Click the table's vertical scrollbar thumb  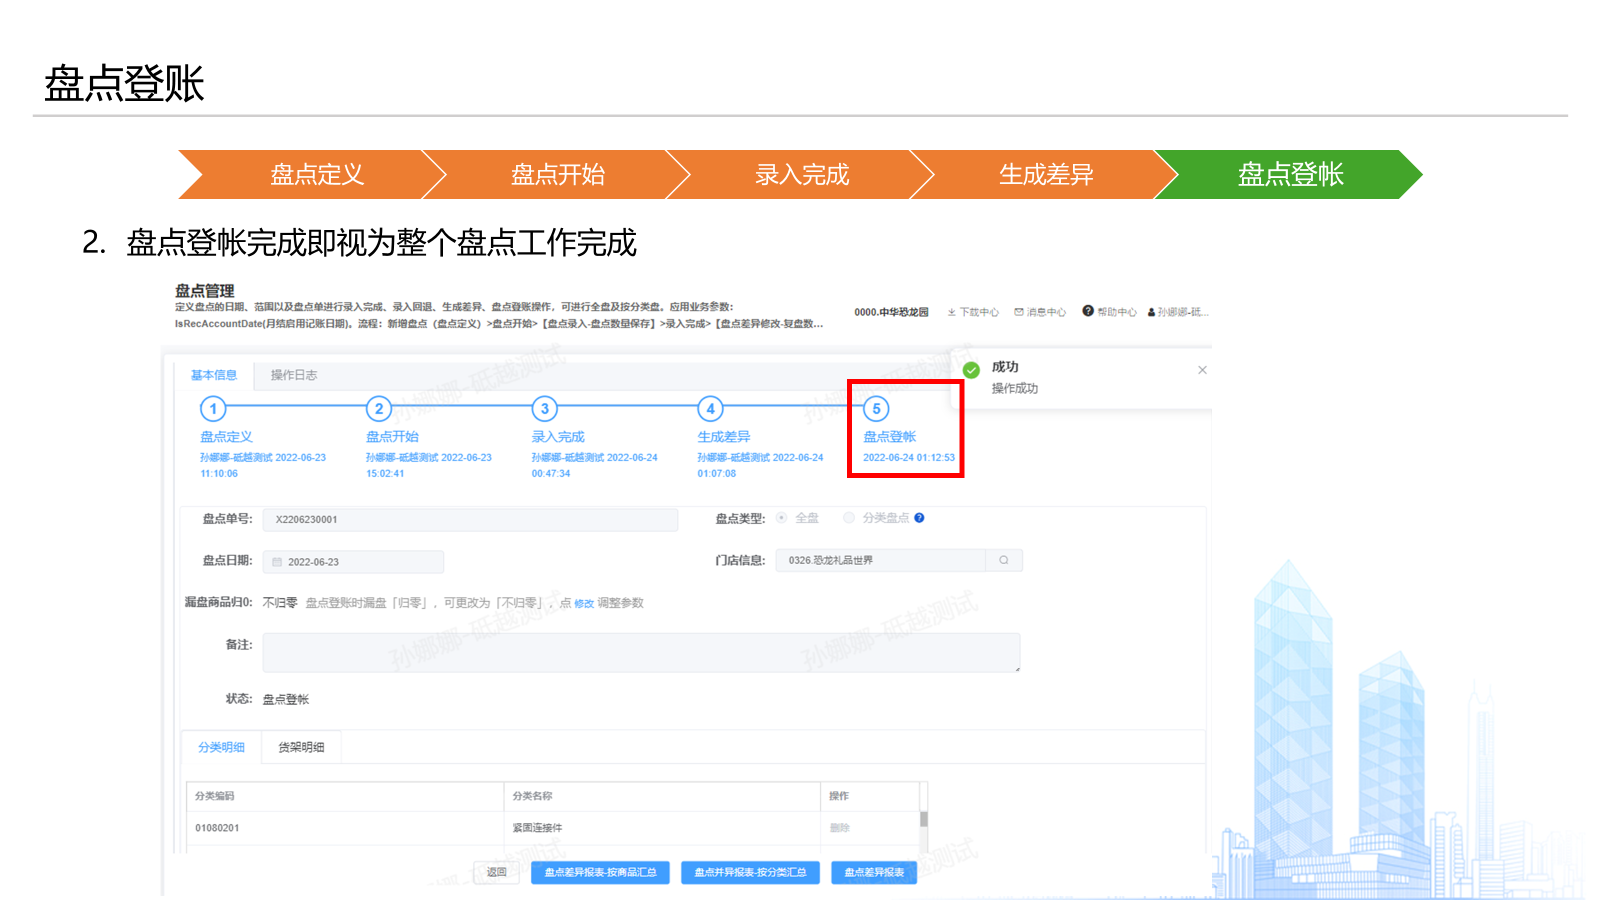pos(924,819)
